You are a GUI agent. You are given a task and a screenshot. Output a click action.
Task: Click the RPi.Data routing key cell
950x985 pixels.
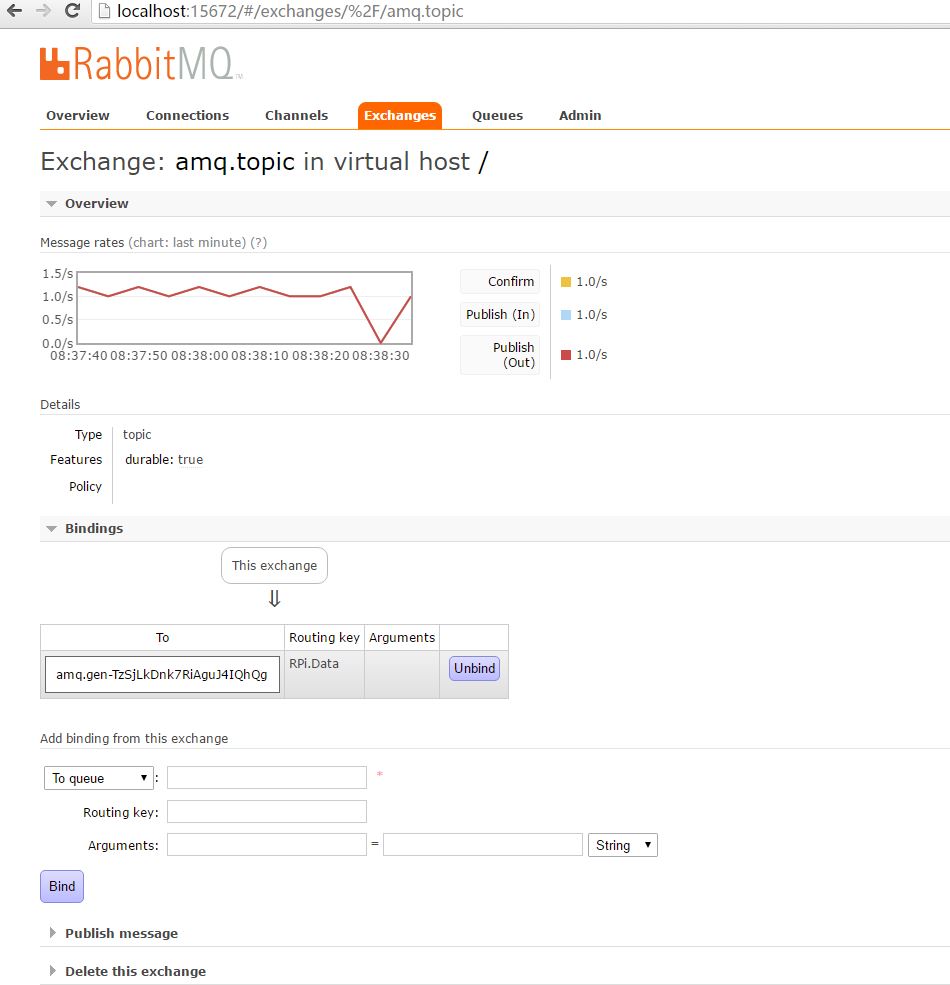coord(324,674)
